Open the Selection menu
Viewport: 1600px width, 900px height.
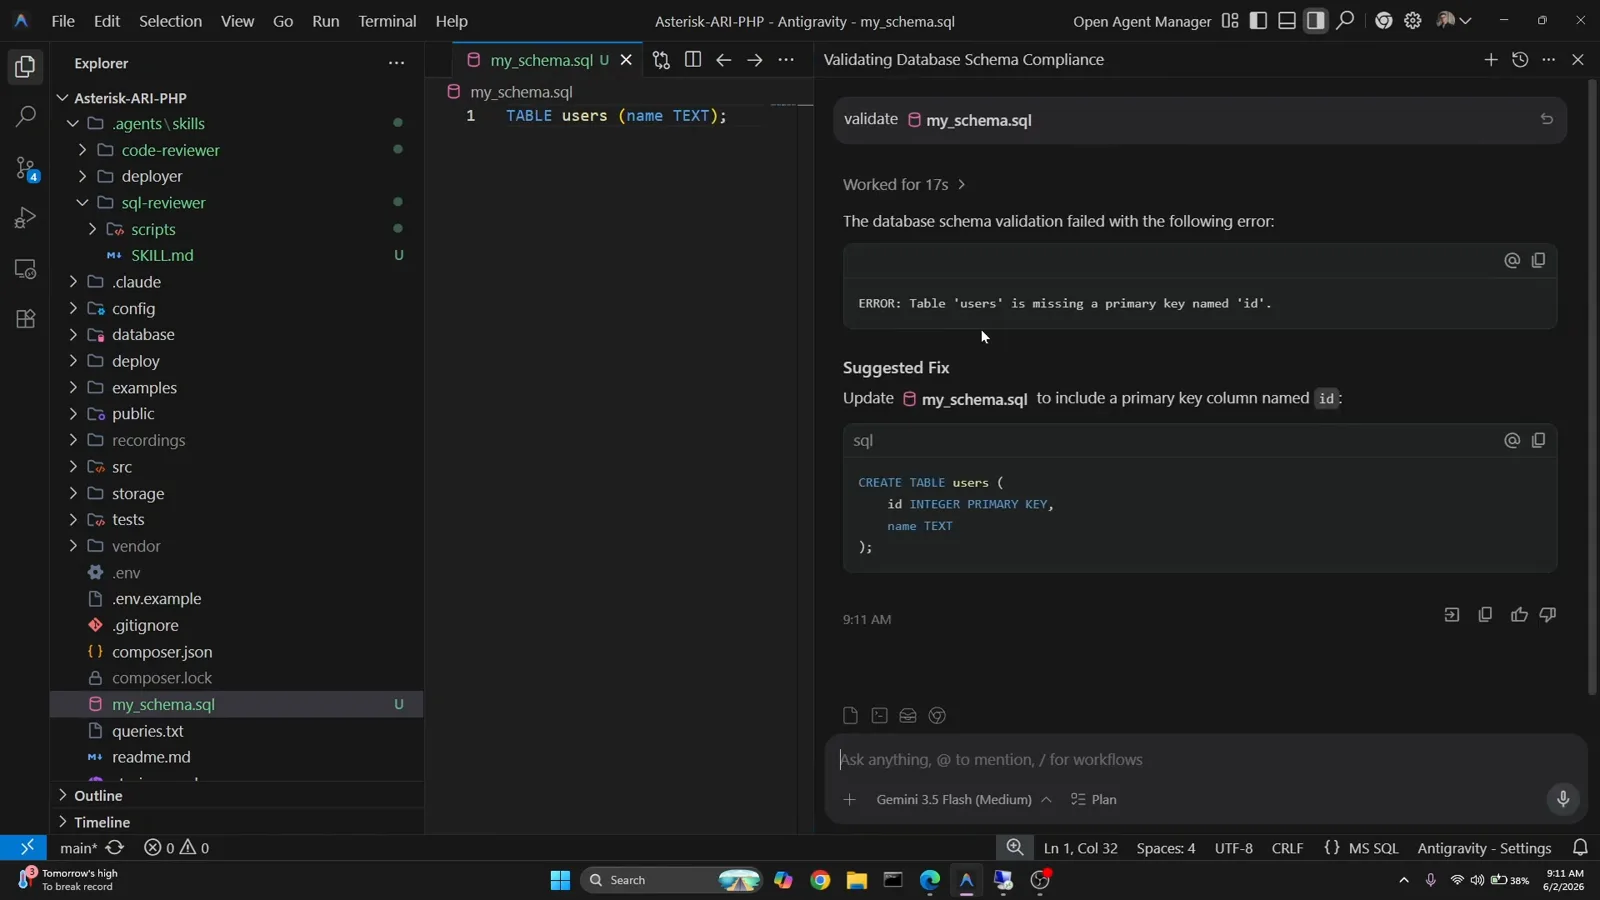[x=170, y=21]
